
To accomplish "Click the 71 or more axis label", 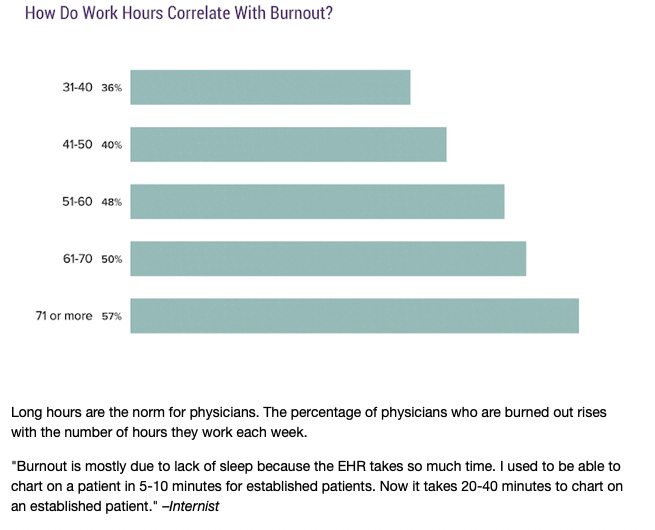I will [x=64, y=316].
